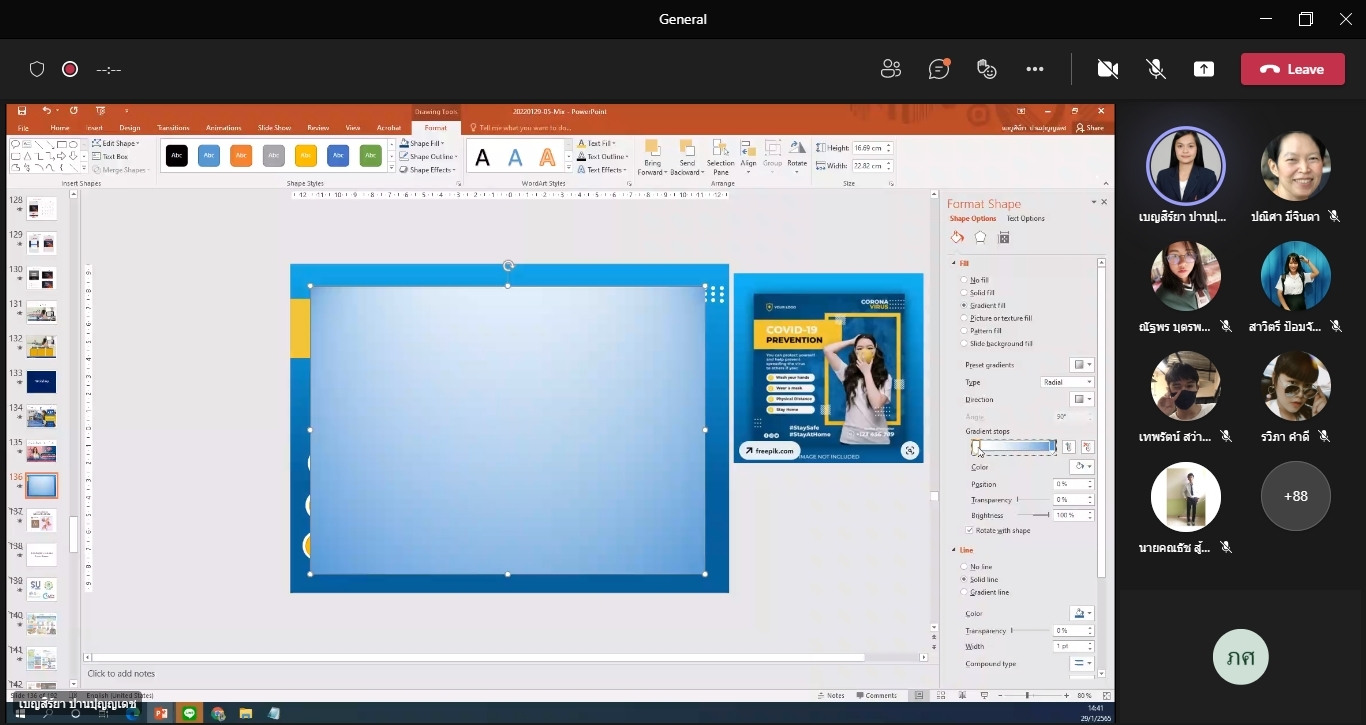Viewport: 1366px width, 725px height.
Task: Open the reactions icon in Teams toolbar
Action: point(987,69)
